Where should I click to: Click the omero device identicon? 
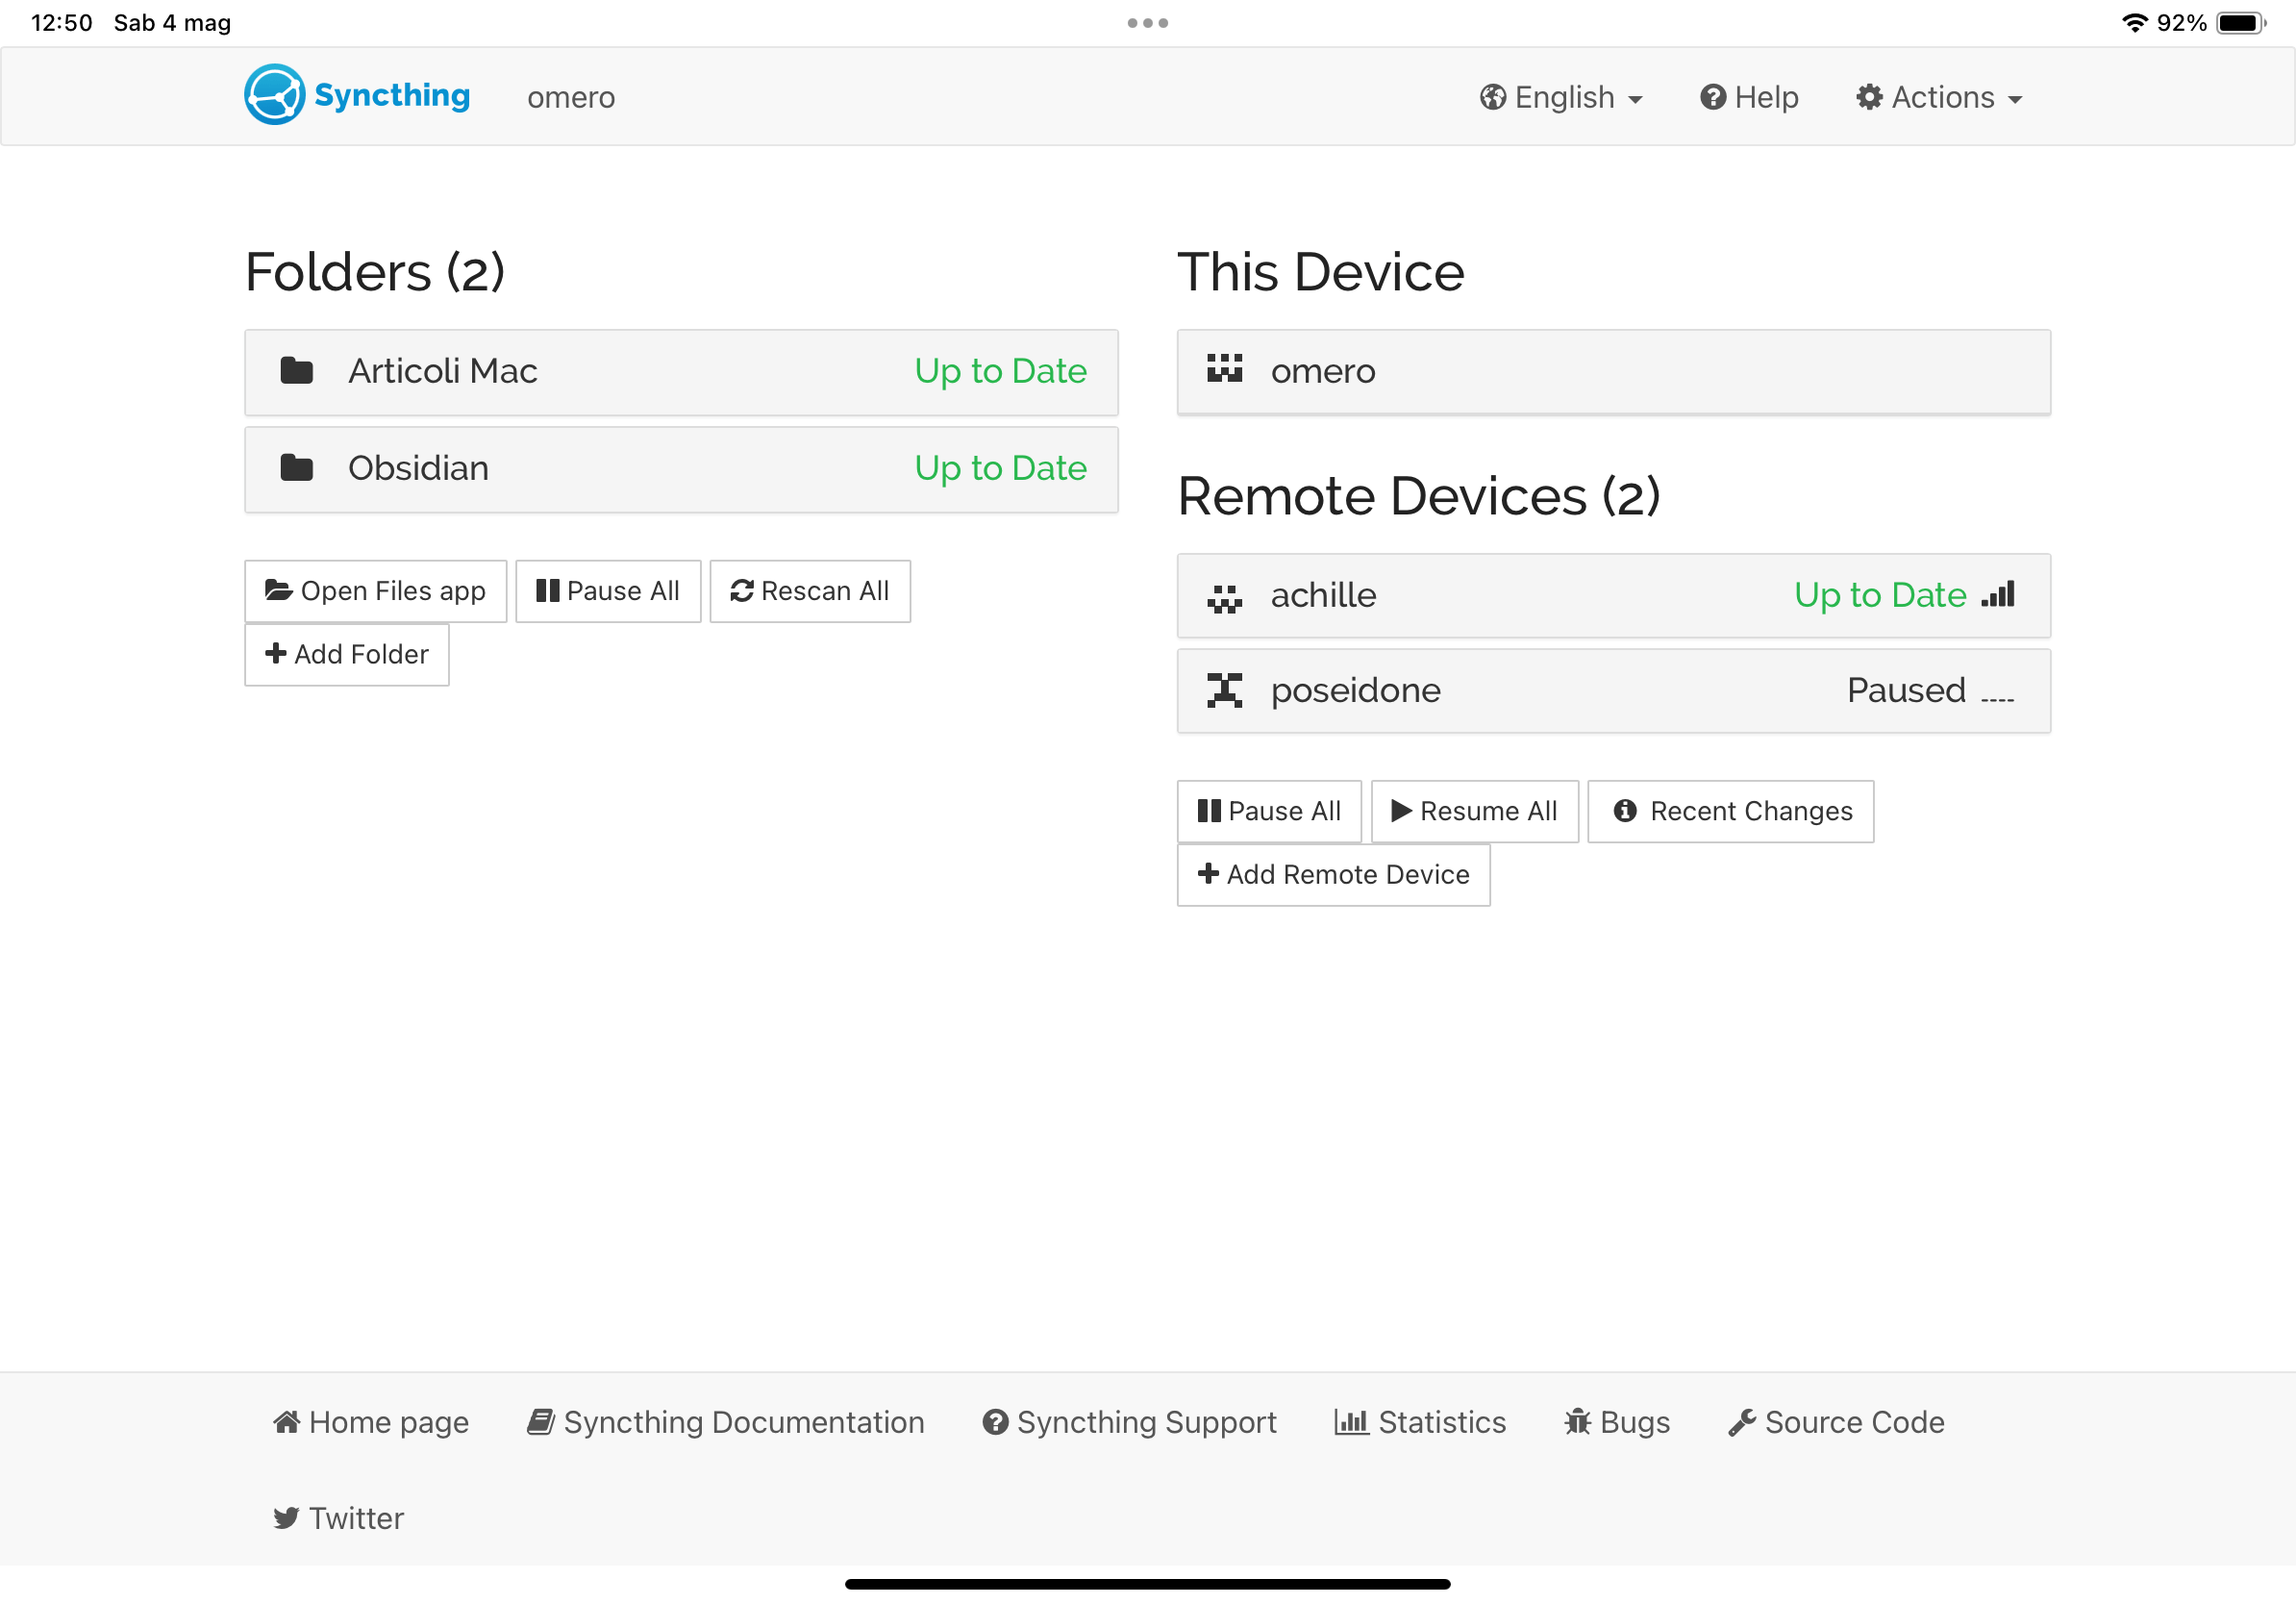point(1224,370)
